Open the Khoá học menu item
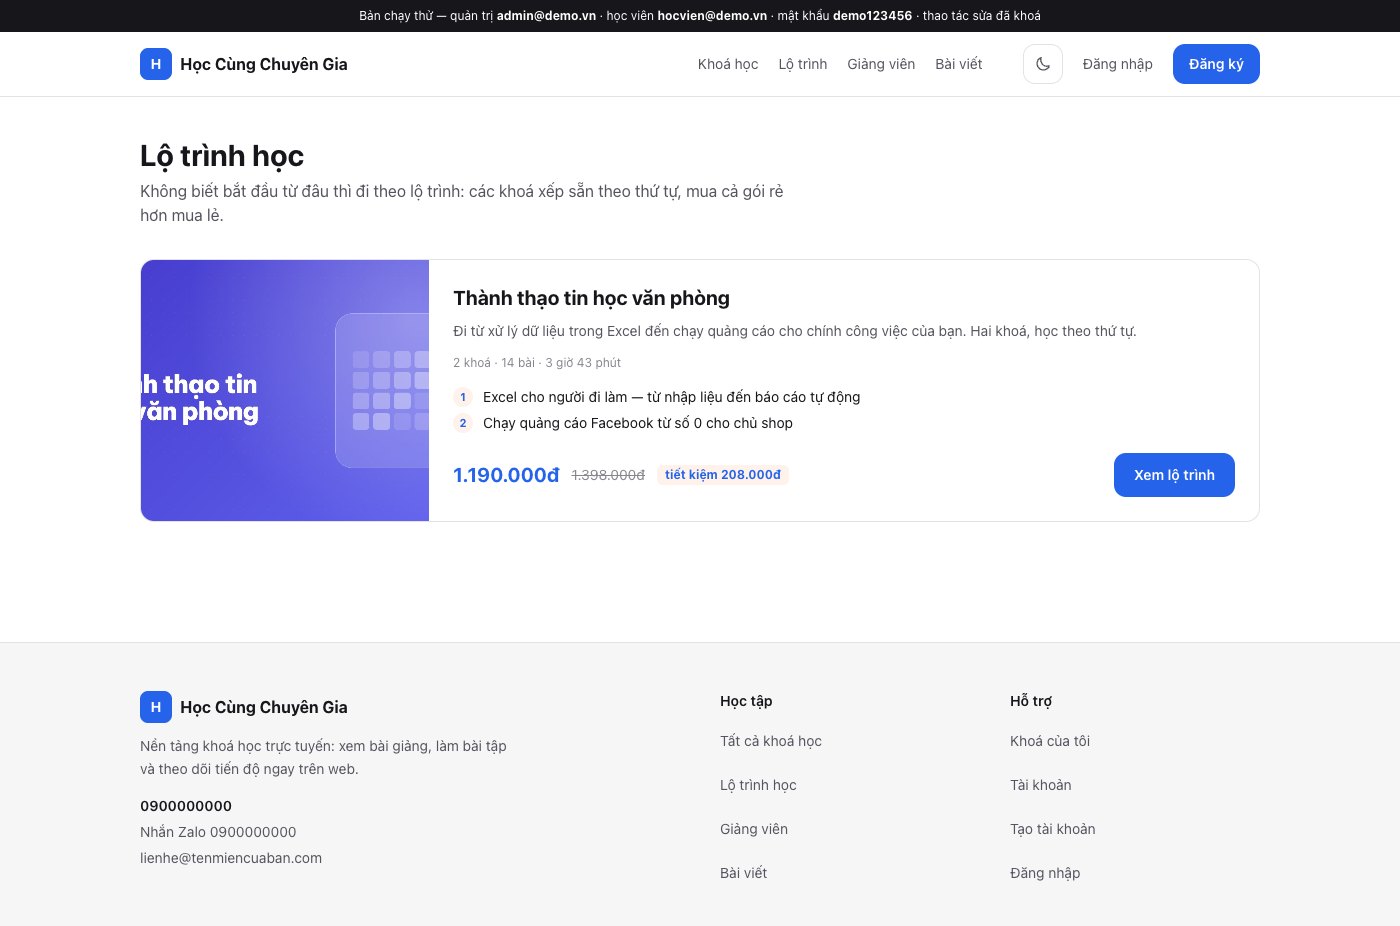 click(728, 64)
